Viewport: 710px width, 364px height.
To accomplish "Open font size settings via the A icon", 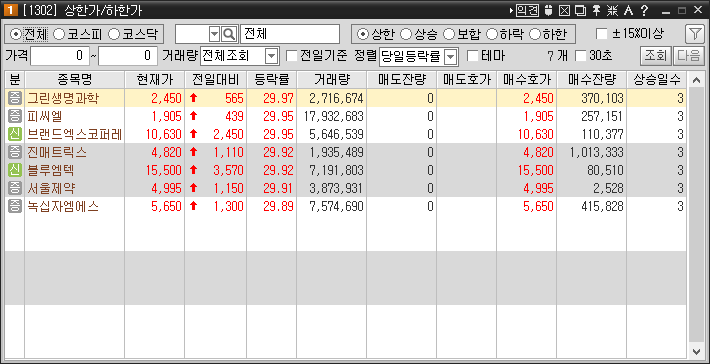I will point(628,10).
